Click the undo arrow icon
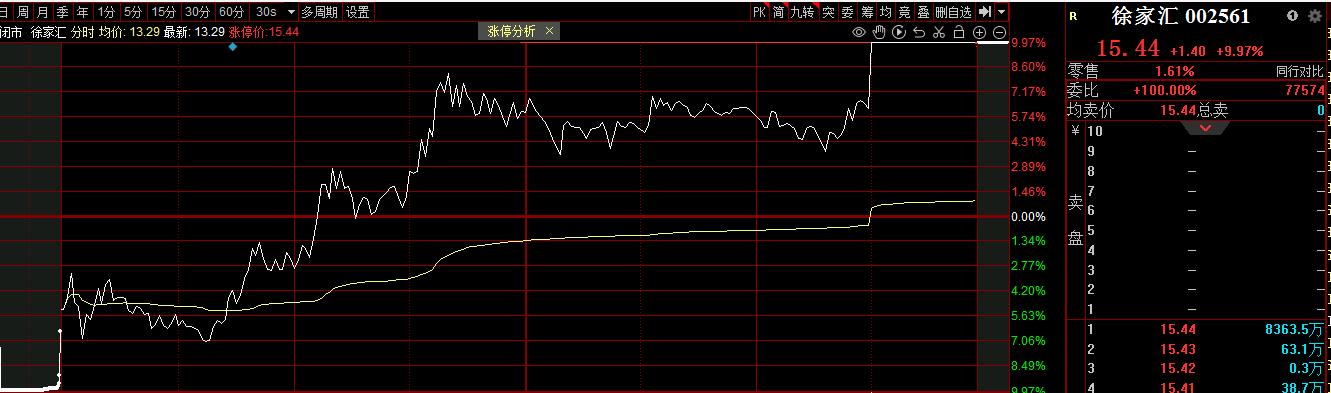Screen dimensions: 1331x393 [x=919, y=32]
